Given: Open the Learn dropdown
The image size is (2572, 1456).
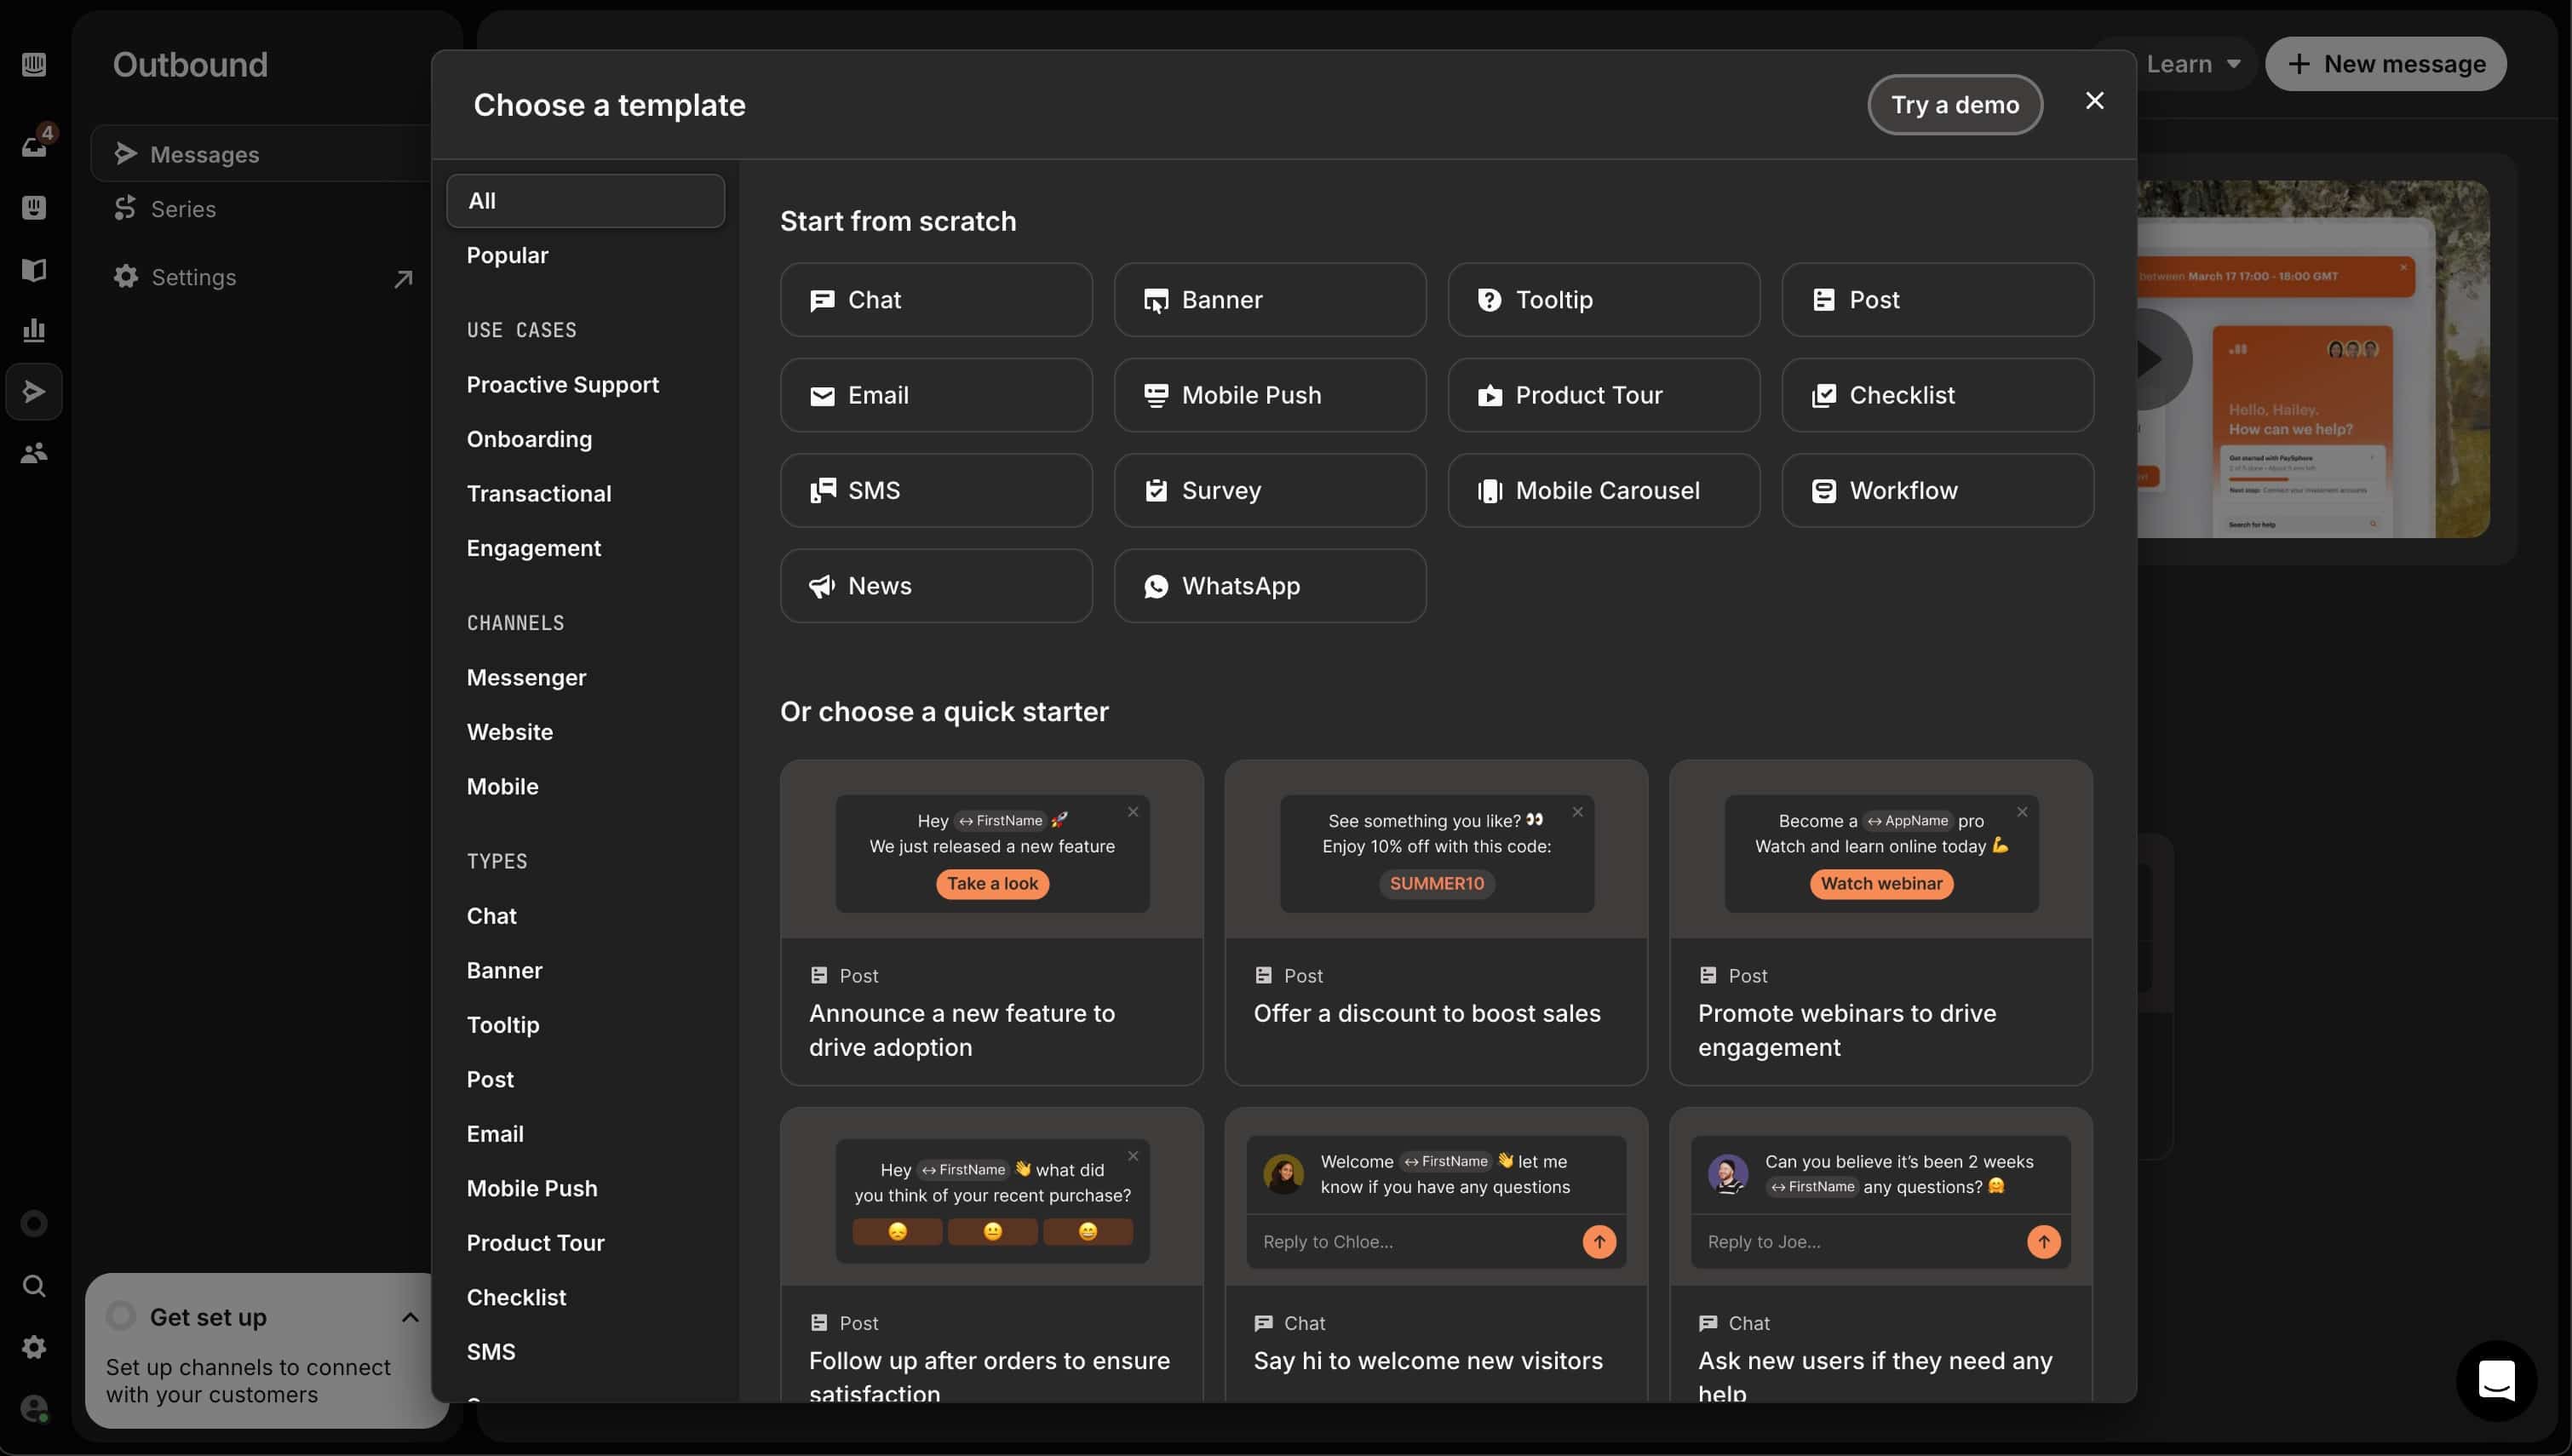Looking at the screenshot, I should tap(2192, 63).
